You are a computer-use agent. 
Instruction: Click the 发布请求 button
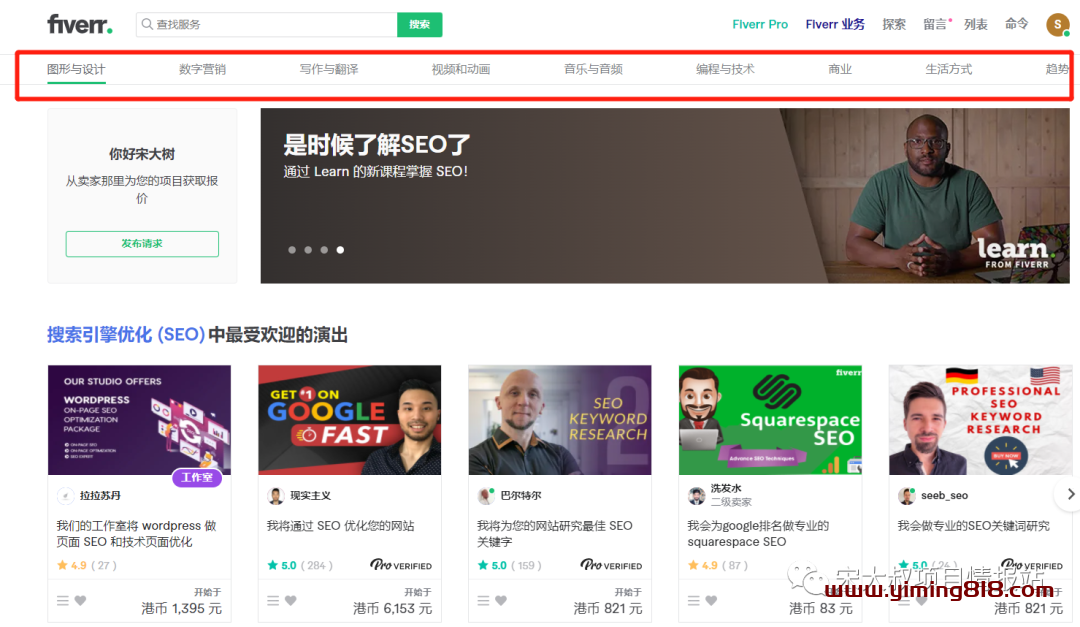(x=141, y=243)
